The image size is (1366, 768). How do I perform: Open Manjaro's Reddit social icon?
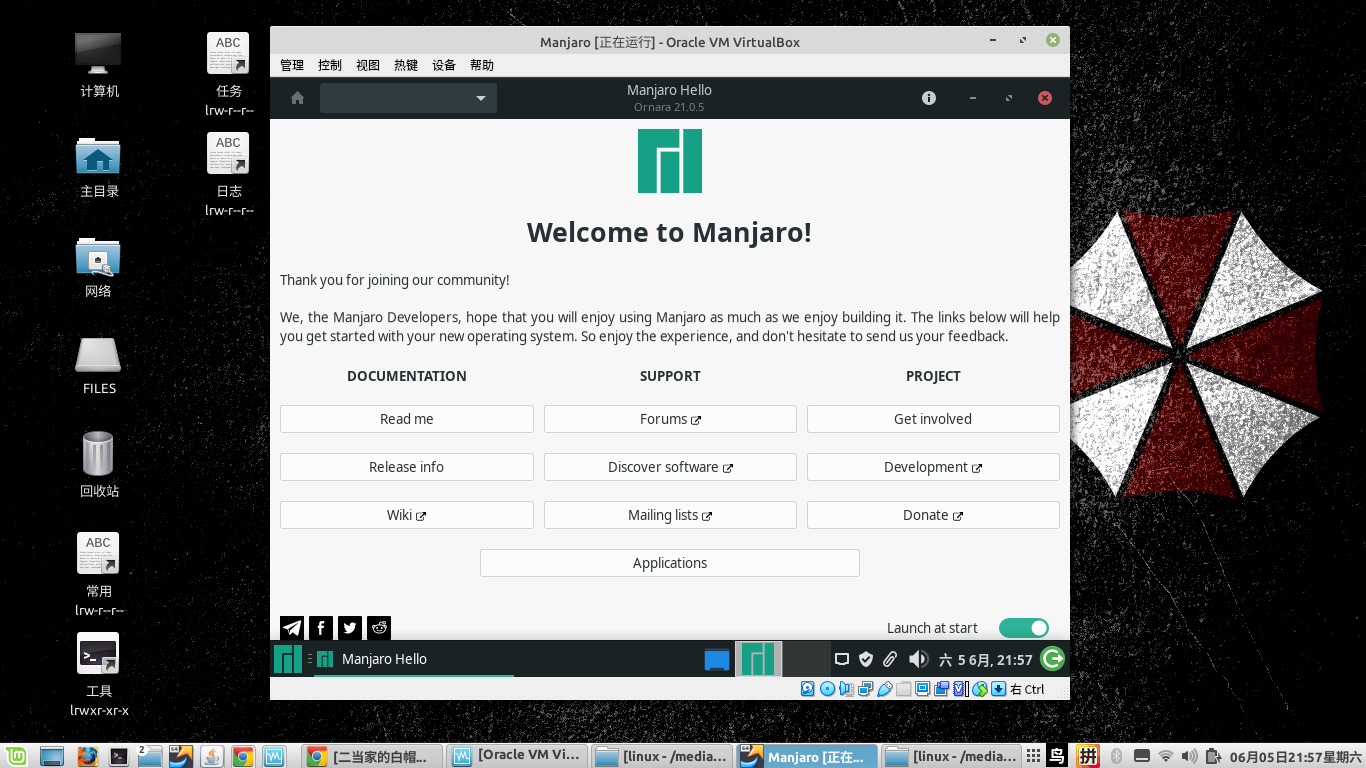[x=379, y=628]
